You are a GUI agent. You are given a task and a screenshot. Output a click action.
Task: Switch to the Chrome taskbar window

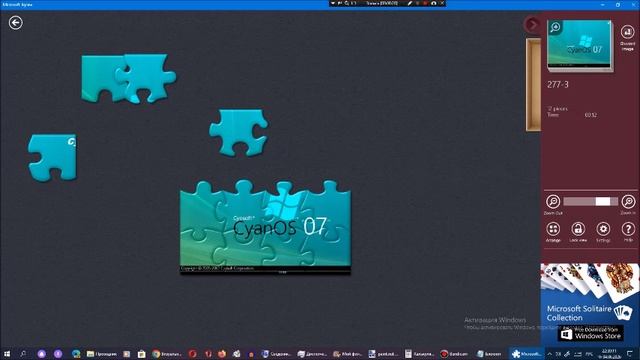[x=167, y=354]
